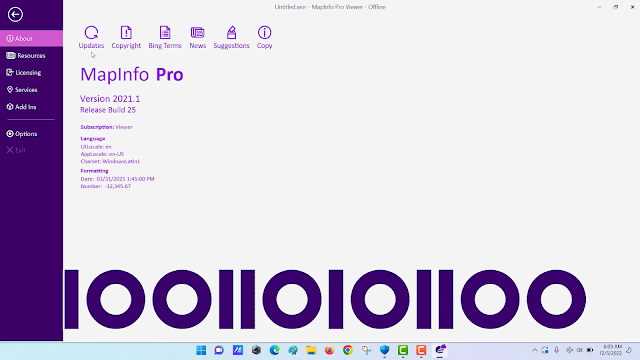This screenshot has width=640, height=360.
Task: Check for Updates
Action: click(91, 38)
